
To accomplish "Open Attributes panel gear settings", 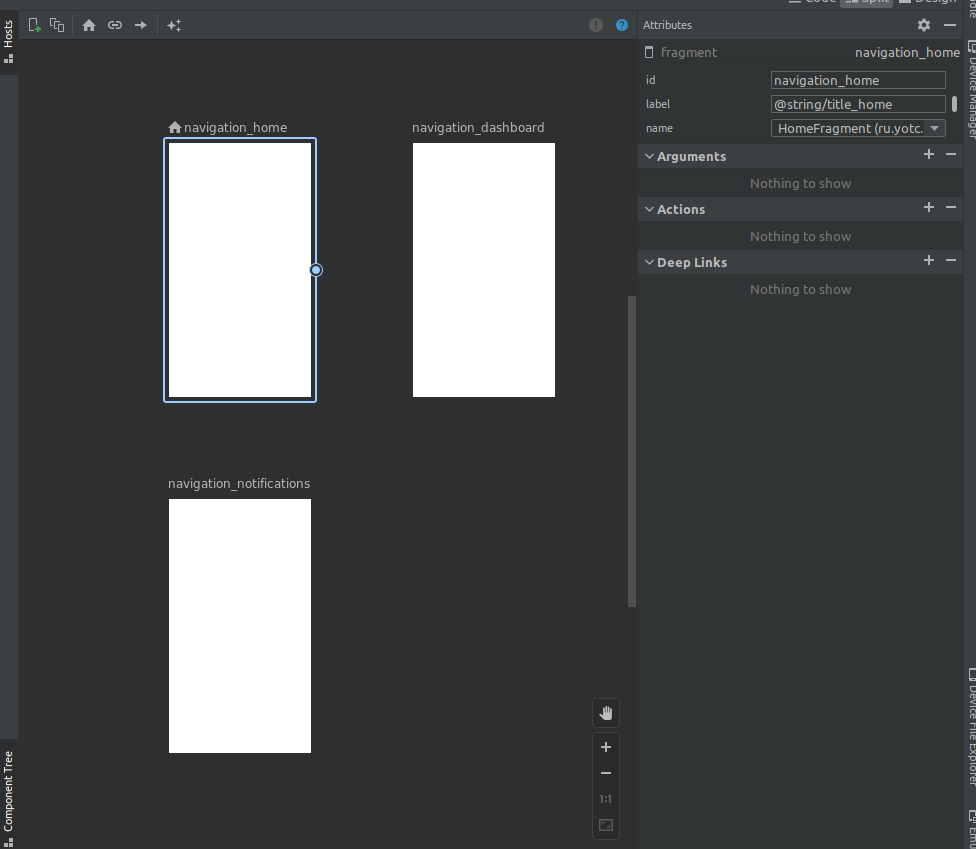I will pyautogui.click(x=924, y=25).
